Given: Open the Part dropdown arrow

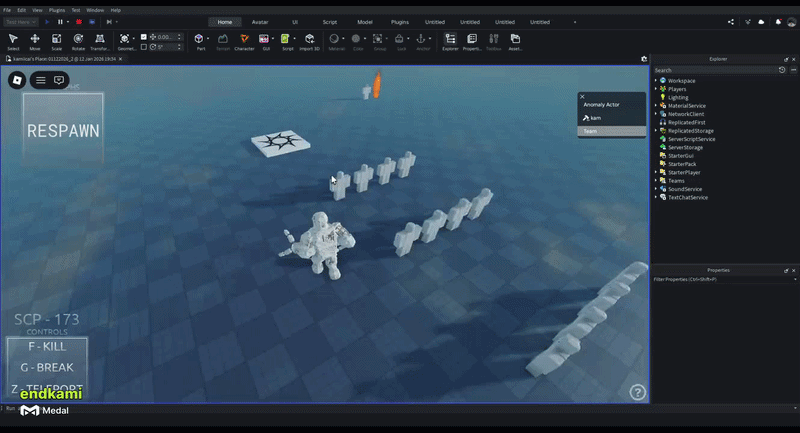Looking at the screenshot, I should [x=208, y=39].
